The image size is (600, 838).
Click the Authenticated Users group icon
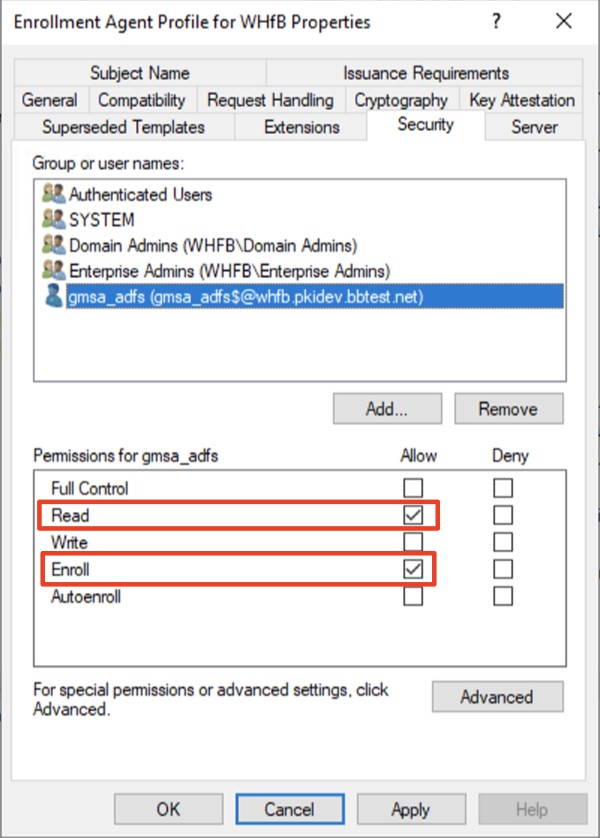53,194
